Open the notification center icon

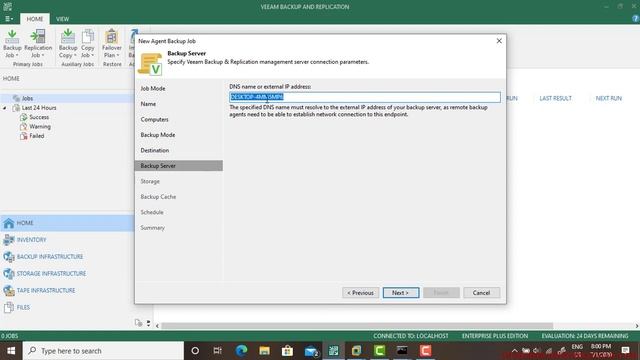625,351
